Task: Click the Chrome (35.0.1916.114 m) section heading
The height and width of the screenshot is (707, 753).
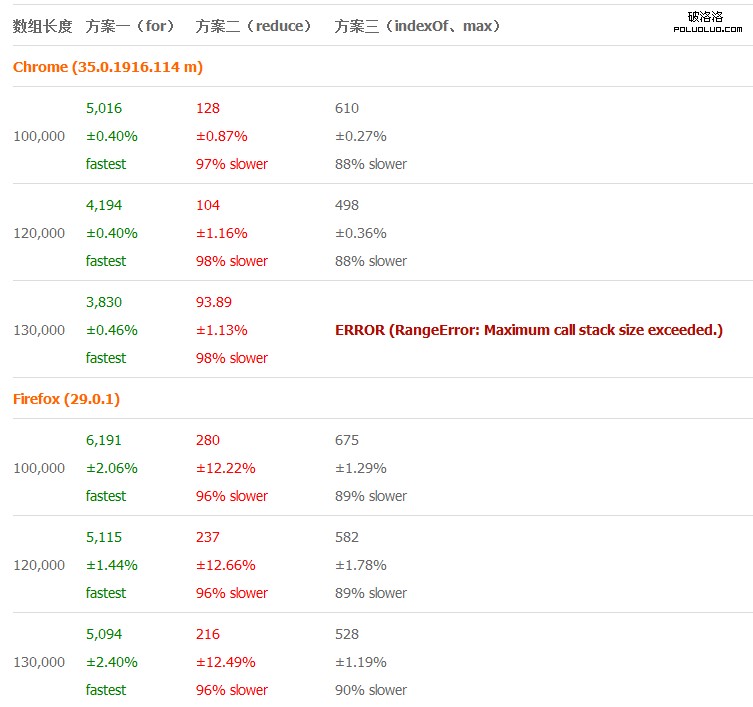Action: 108,67
